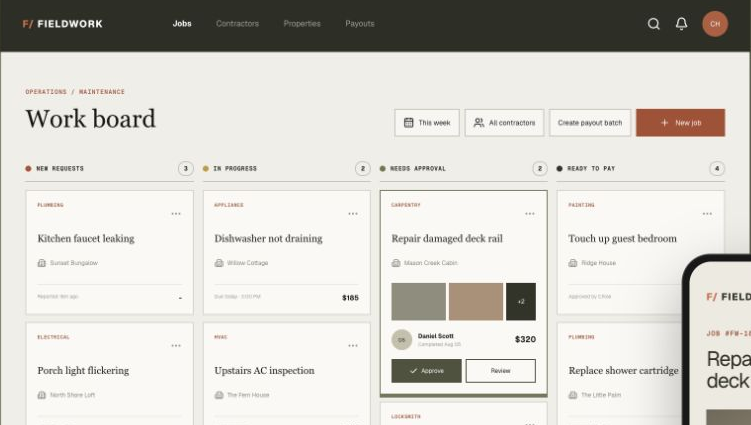Approve the Repair damaged deck rail job
This screenshot has width=751, height=425.
[426, 371]
